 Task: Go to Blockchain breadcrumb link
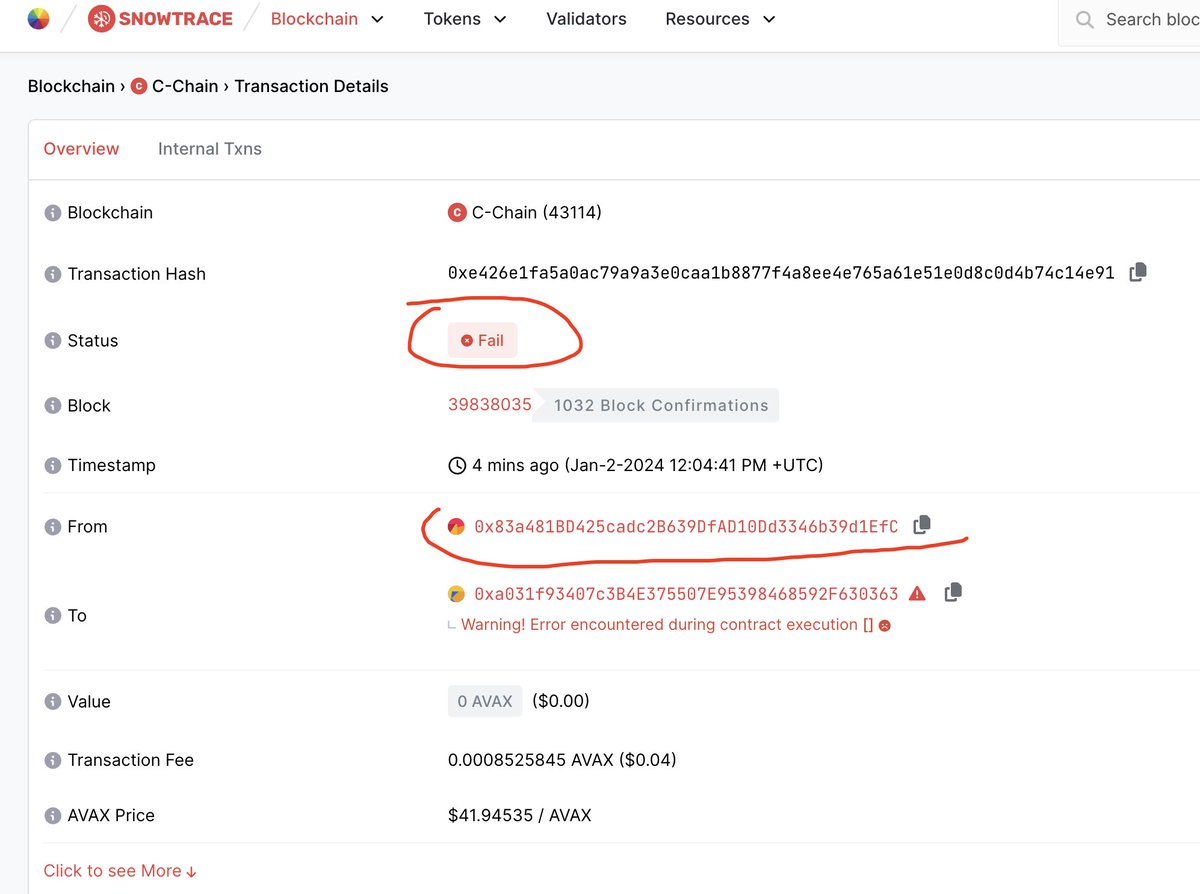pos(71,86)
